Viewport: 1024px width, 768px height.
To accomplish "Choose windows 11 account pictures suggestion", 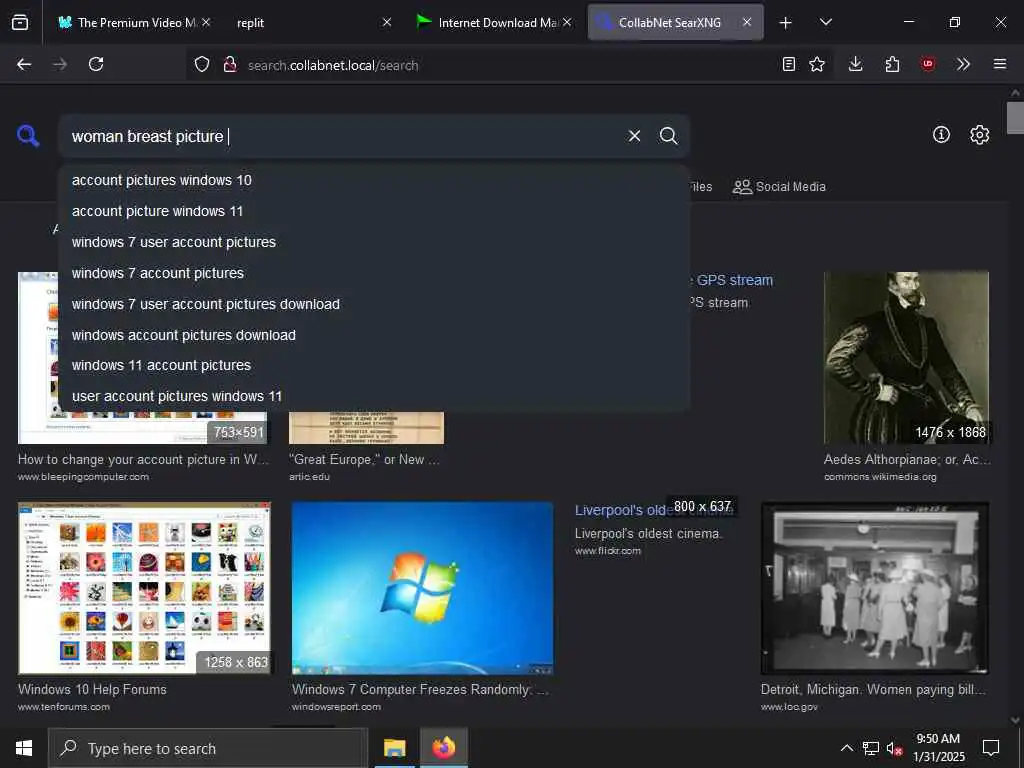I will tap(374, 365).
